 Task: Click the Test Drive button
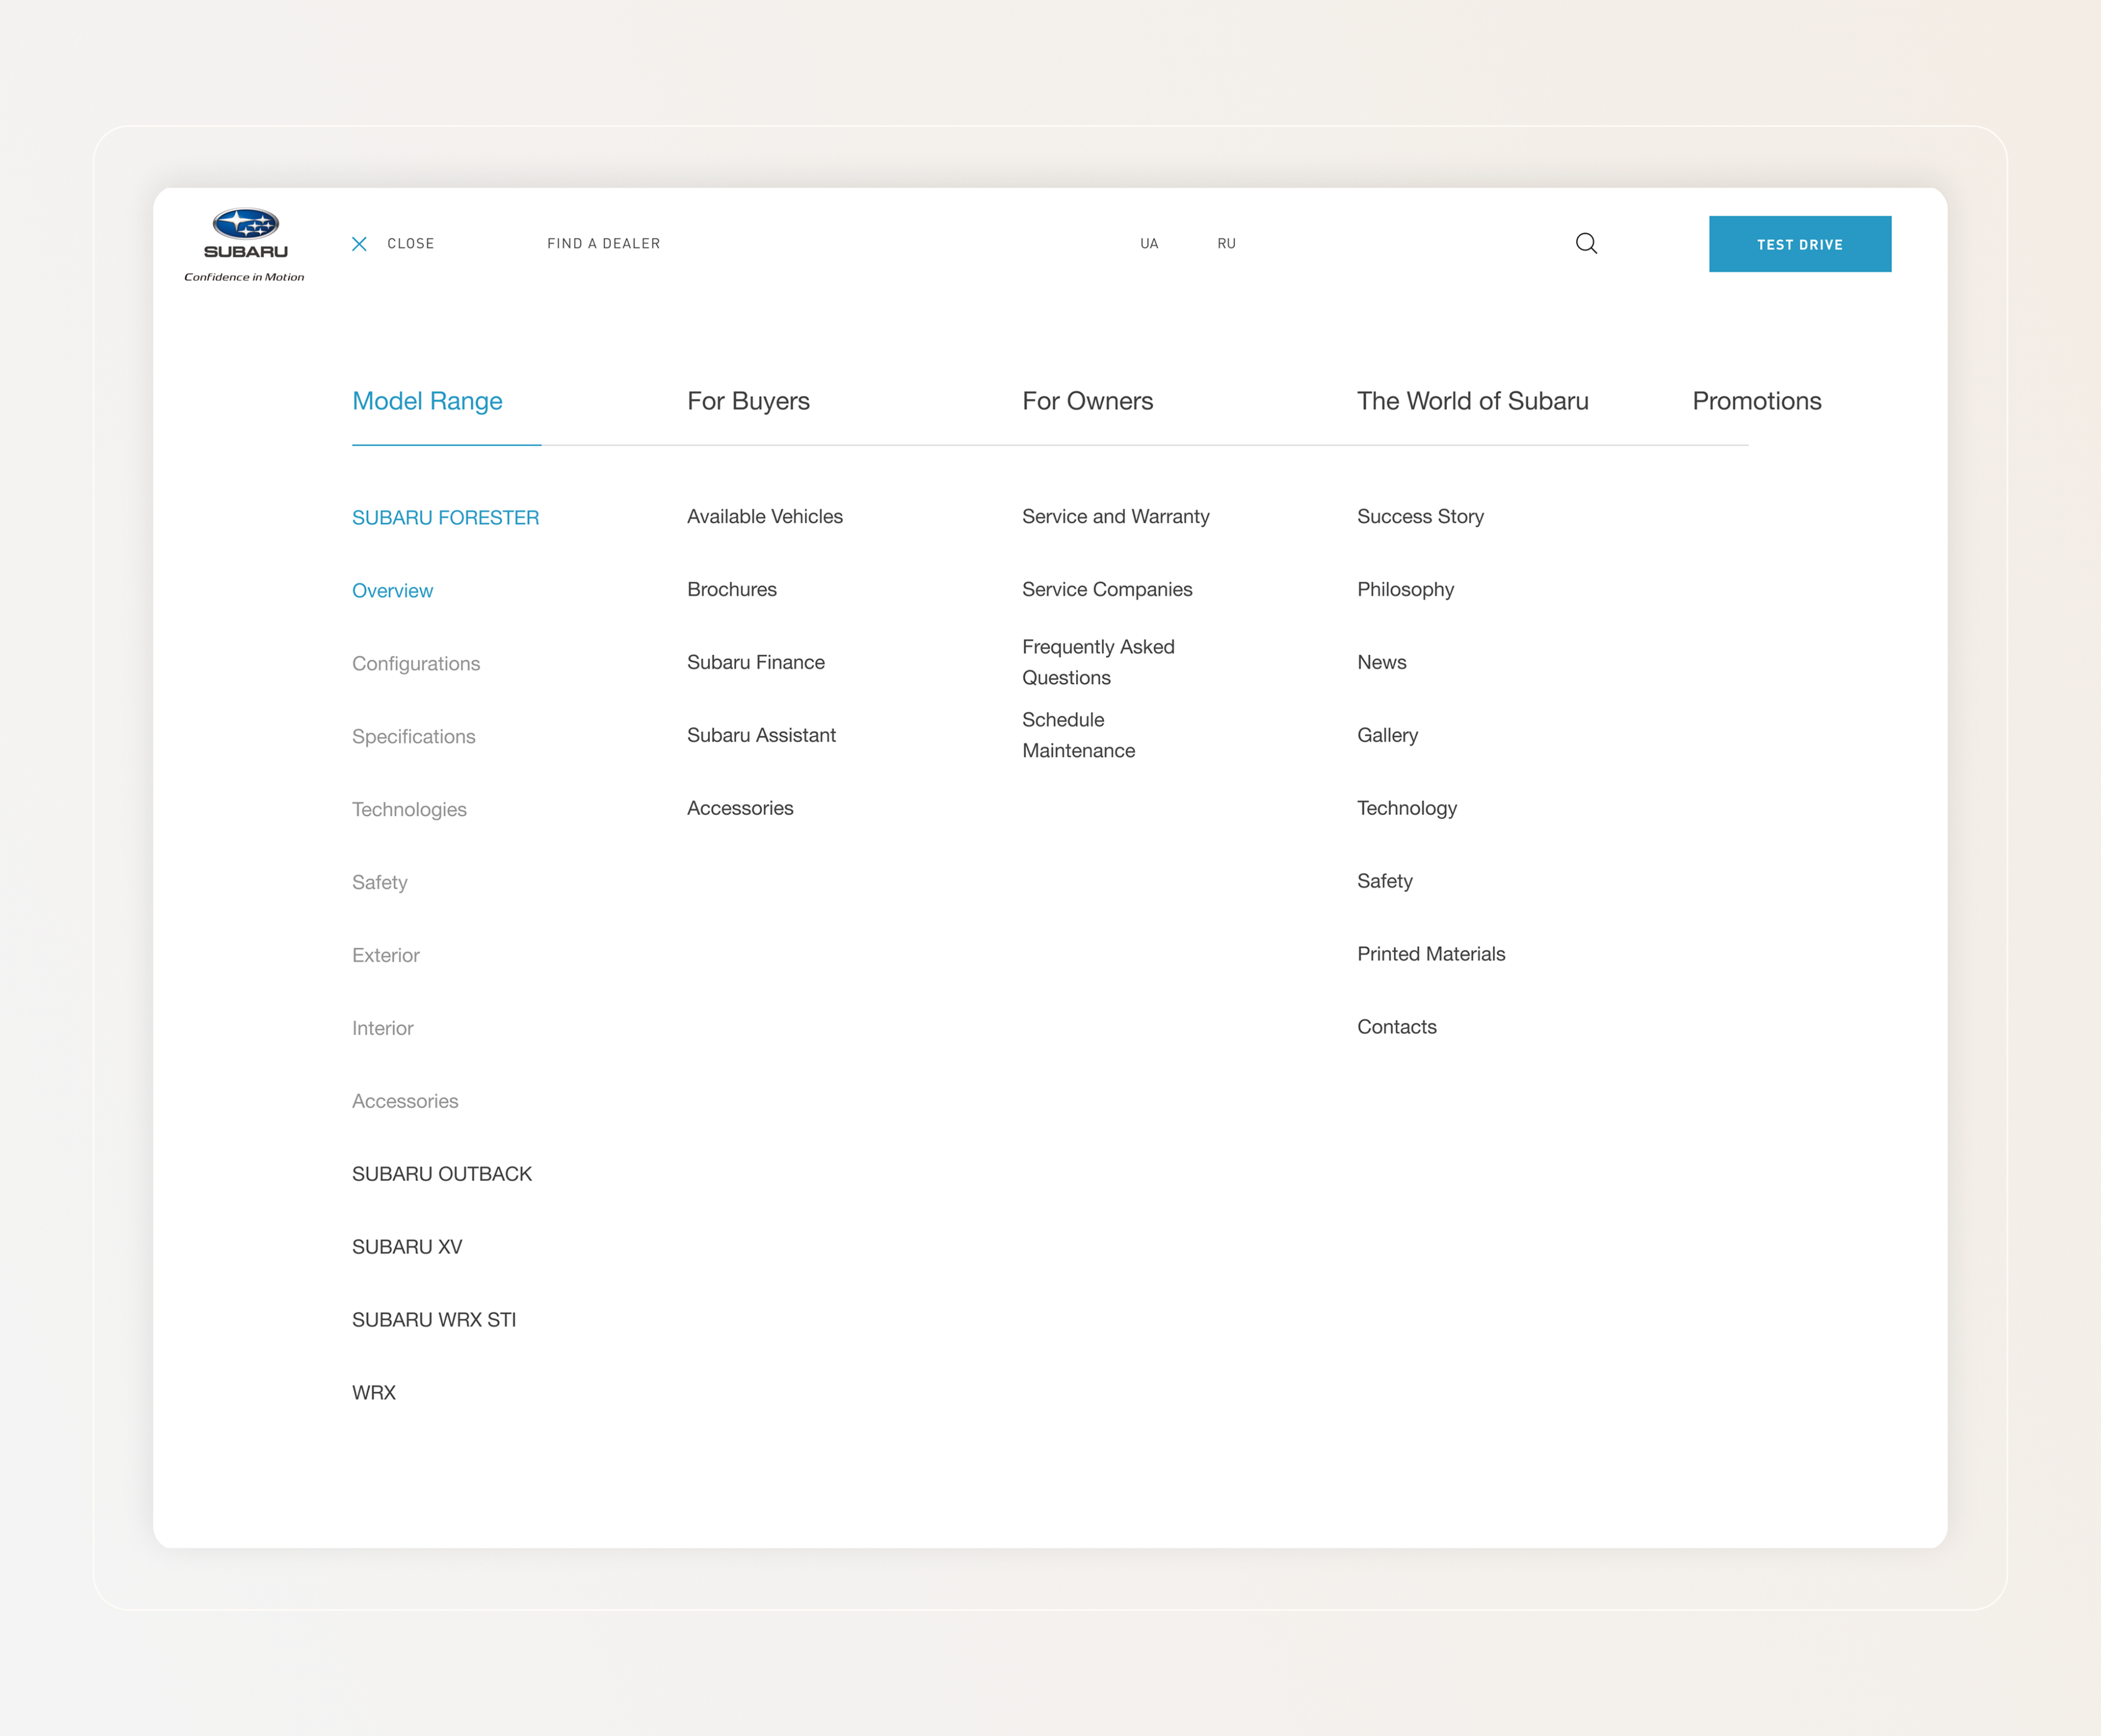point(1799,244)
